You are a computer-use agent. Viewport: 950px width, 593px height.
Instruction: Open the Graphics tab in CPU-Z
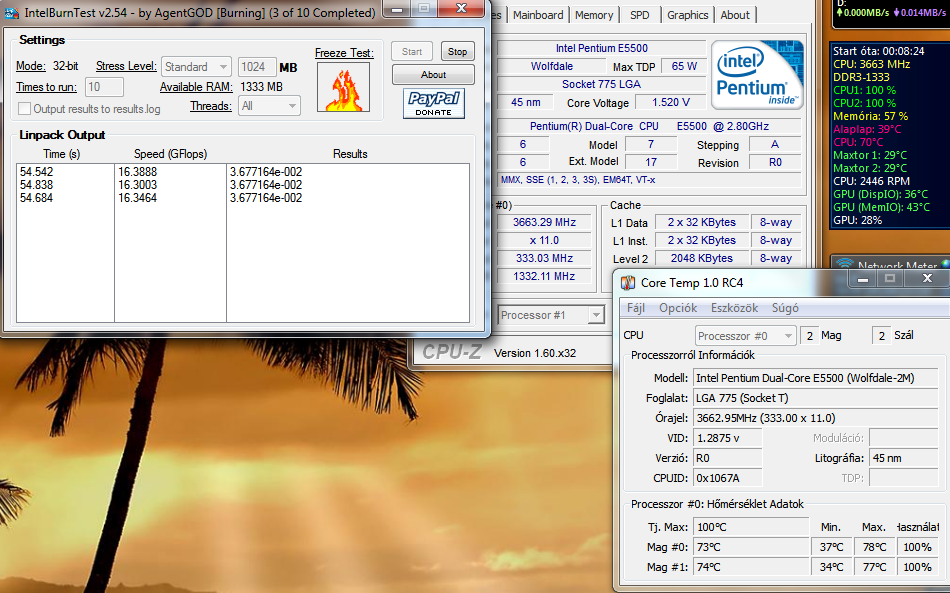pyautogui.click(x=688, y=15)
